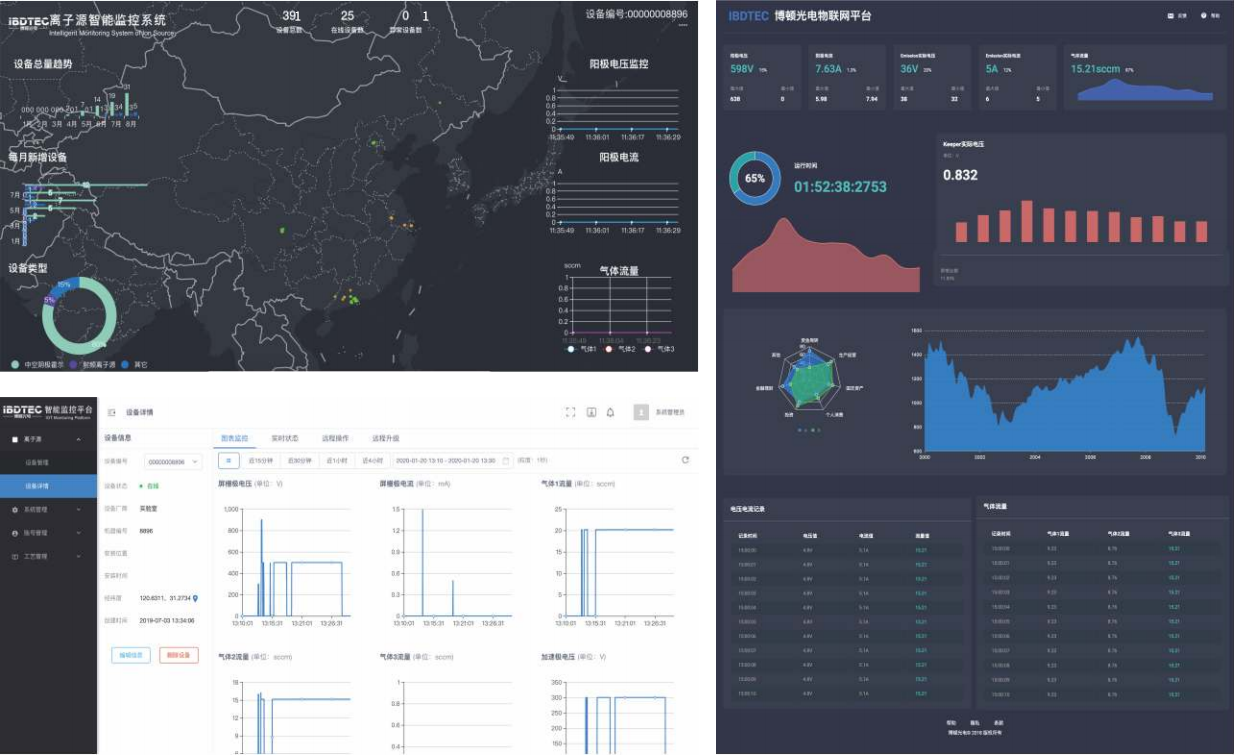
Task: Select 设备详情 in the sidebar
Action: [48, 486]
